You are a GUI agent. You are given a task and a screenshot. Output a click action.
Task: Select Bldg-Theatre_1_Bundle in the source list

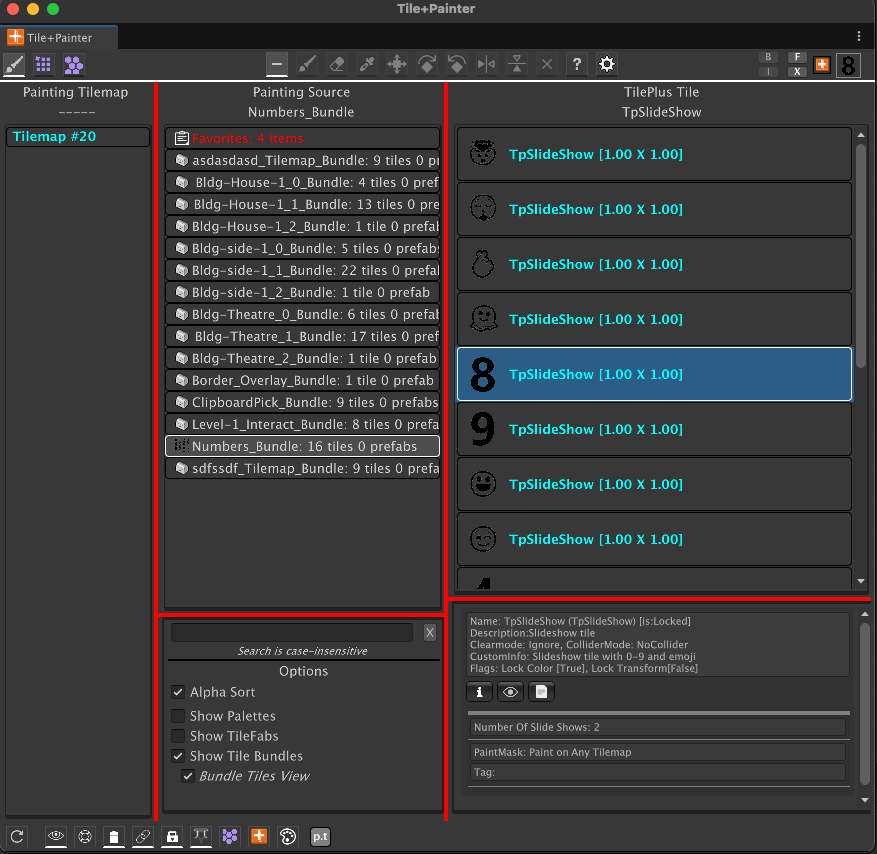(303, 336)
